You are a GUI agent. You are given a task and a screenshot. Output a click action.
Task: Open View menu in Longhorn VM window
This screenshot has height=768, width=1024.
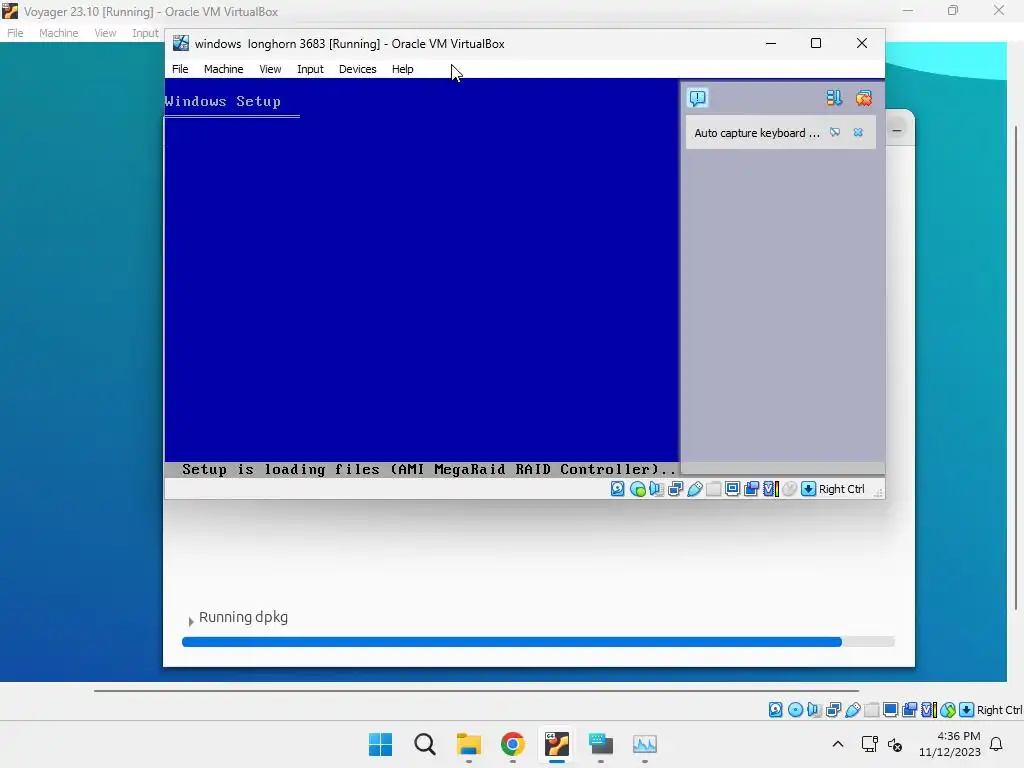(x=270, y=69)
